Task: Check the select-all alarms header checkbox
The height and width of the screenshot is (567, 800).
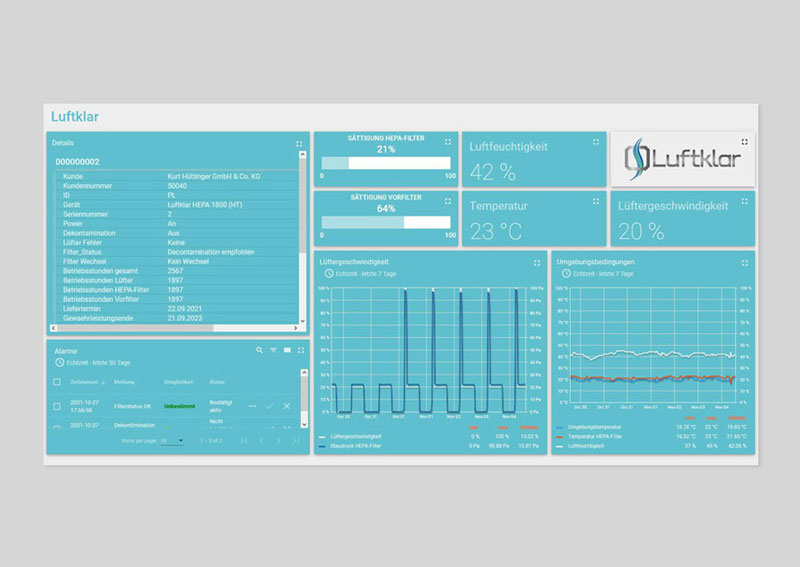Action: pos(57,382)
